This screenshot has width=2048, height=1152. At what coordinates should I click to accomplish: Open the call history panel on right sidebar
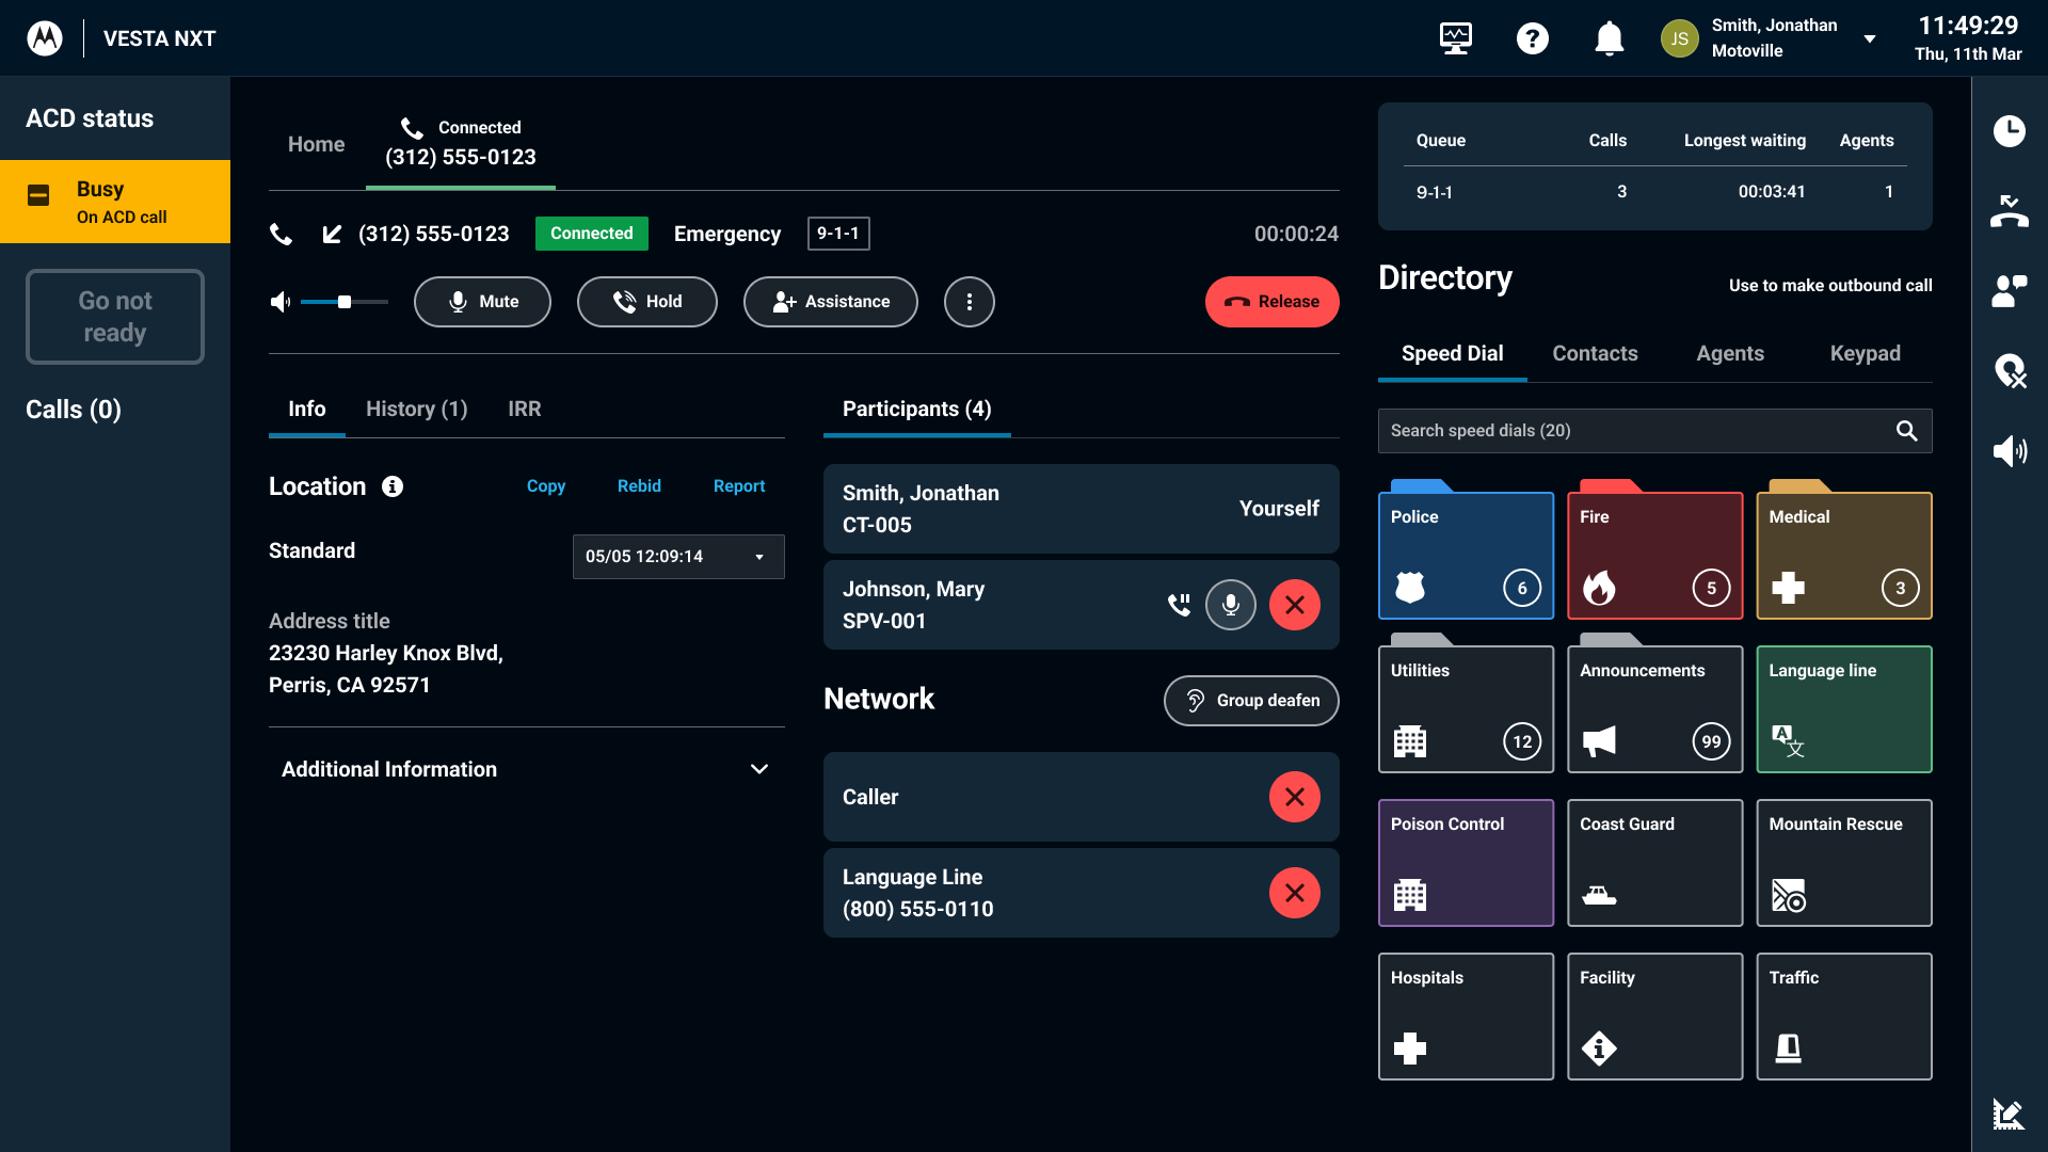[2011, 130]
